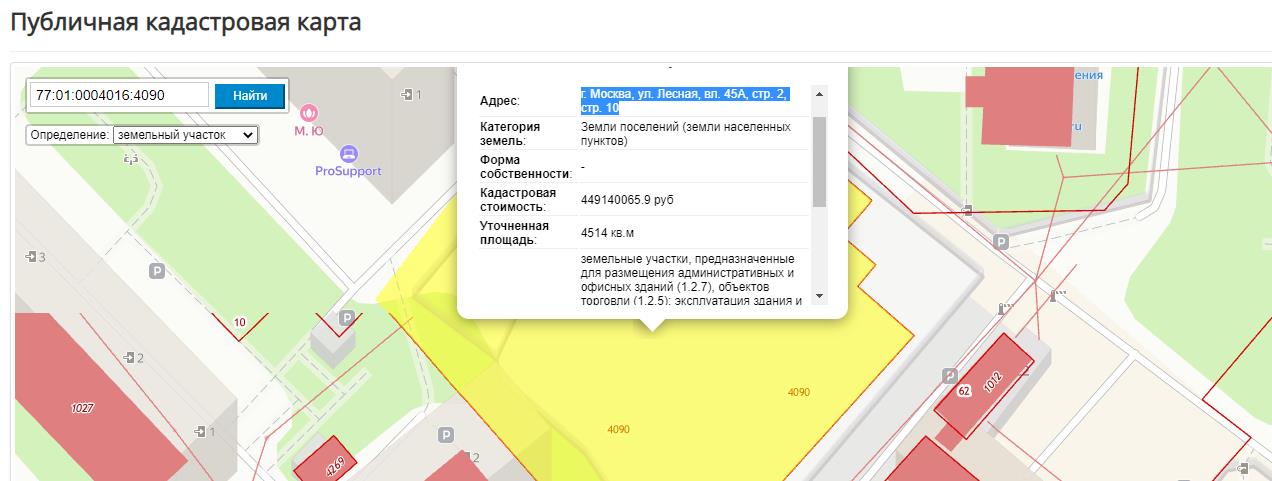
Task: Click the highlighted address text in popup
Action: 684,101
